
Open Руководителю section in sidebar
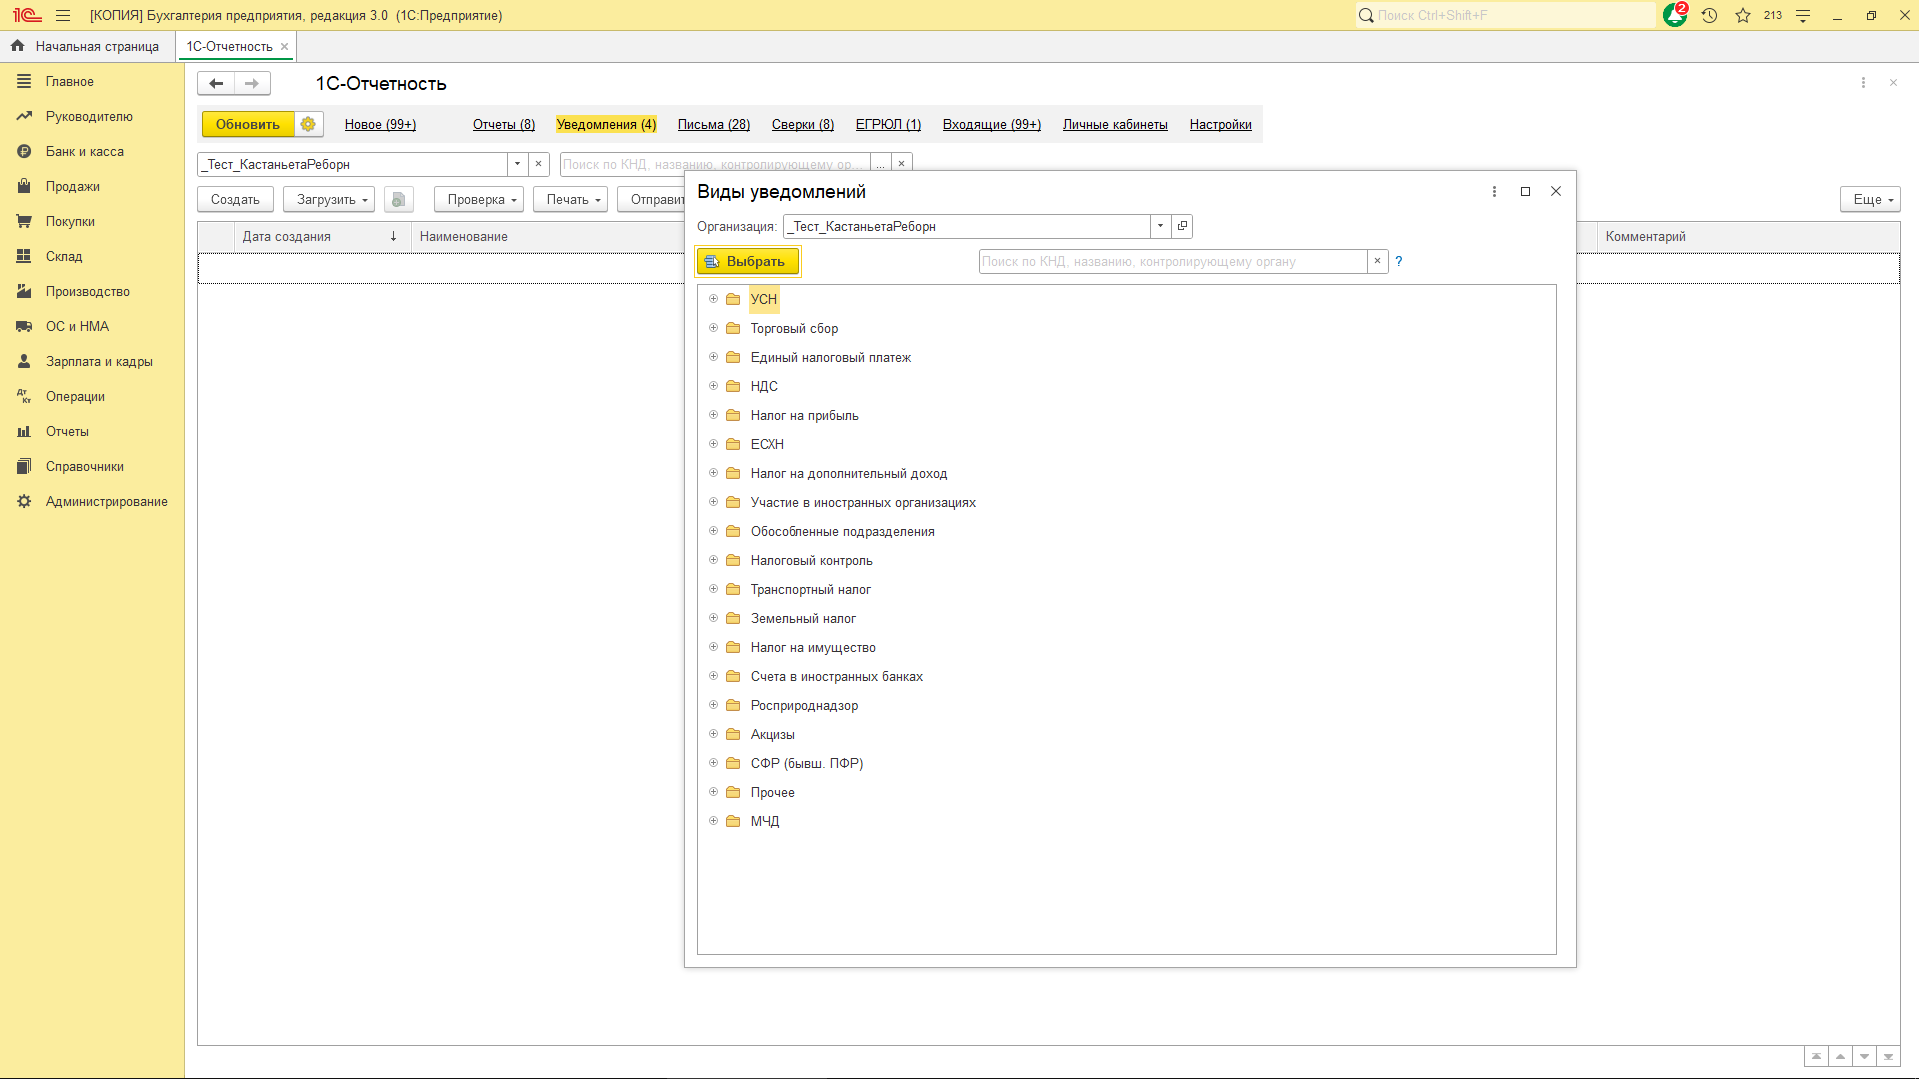click(89, 116)
